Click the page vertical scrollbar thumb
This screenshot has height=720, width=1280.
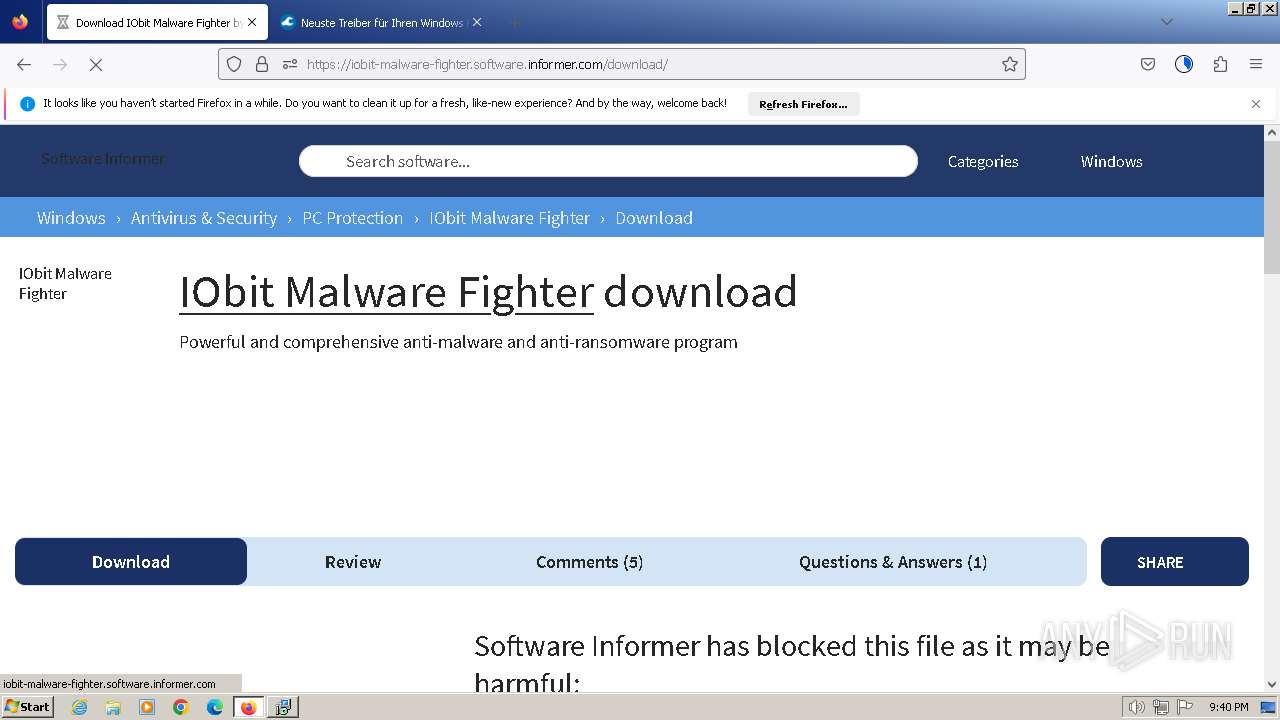(1272, 208)
